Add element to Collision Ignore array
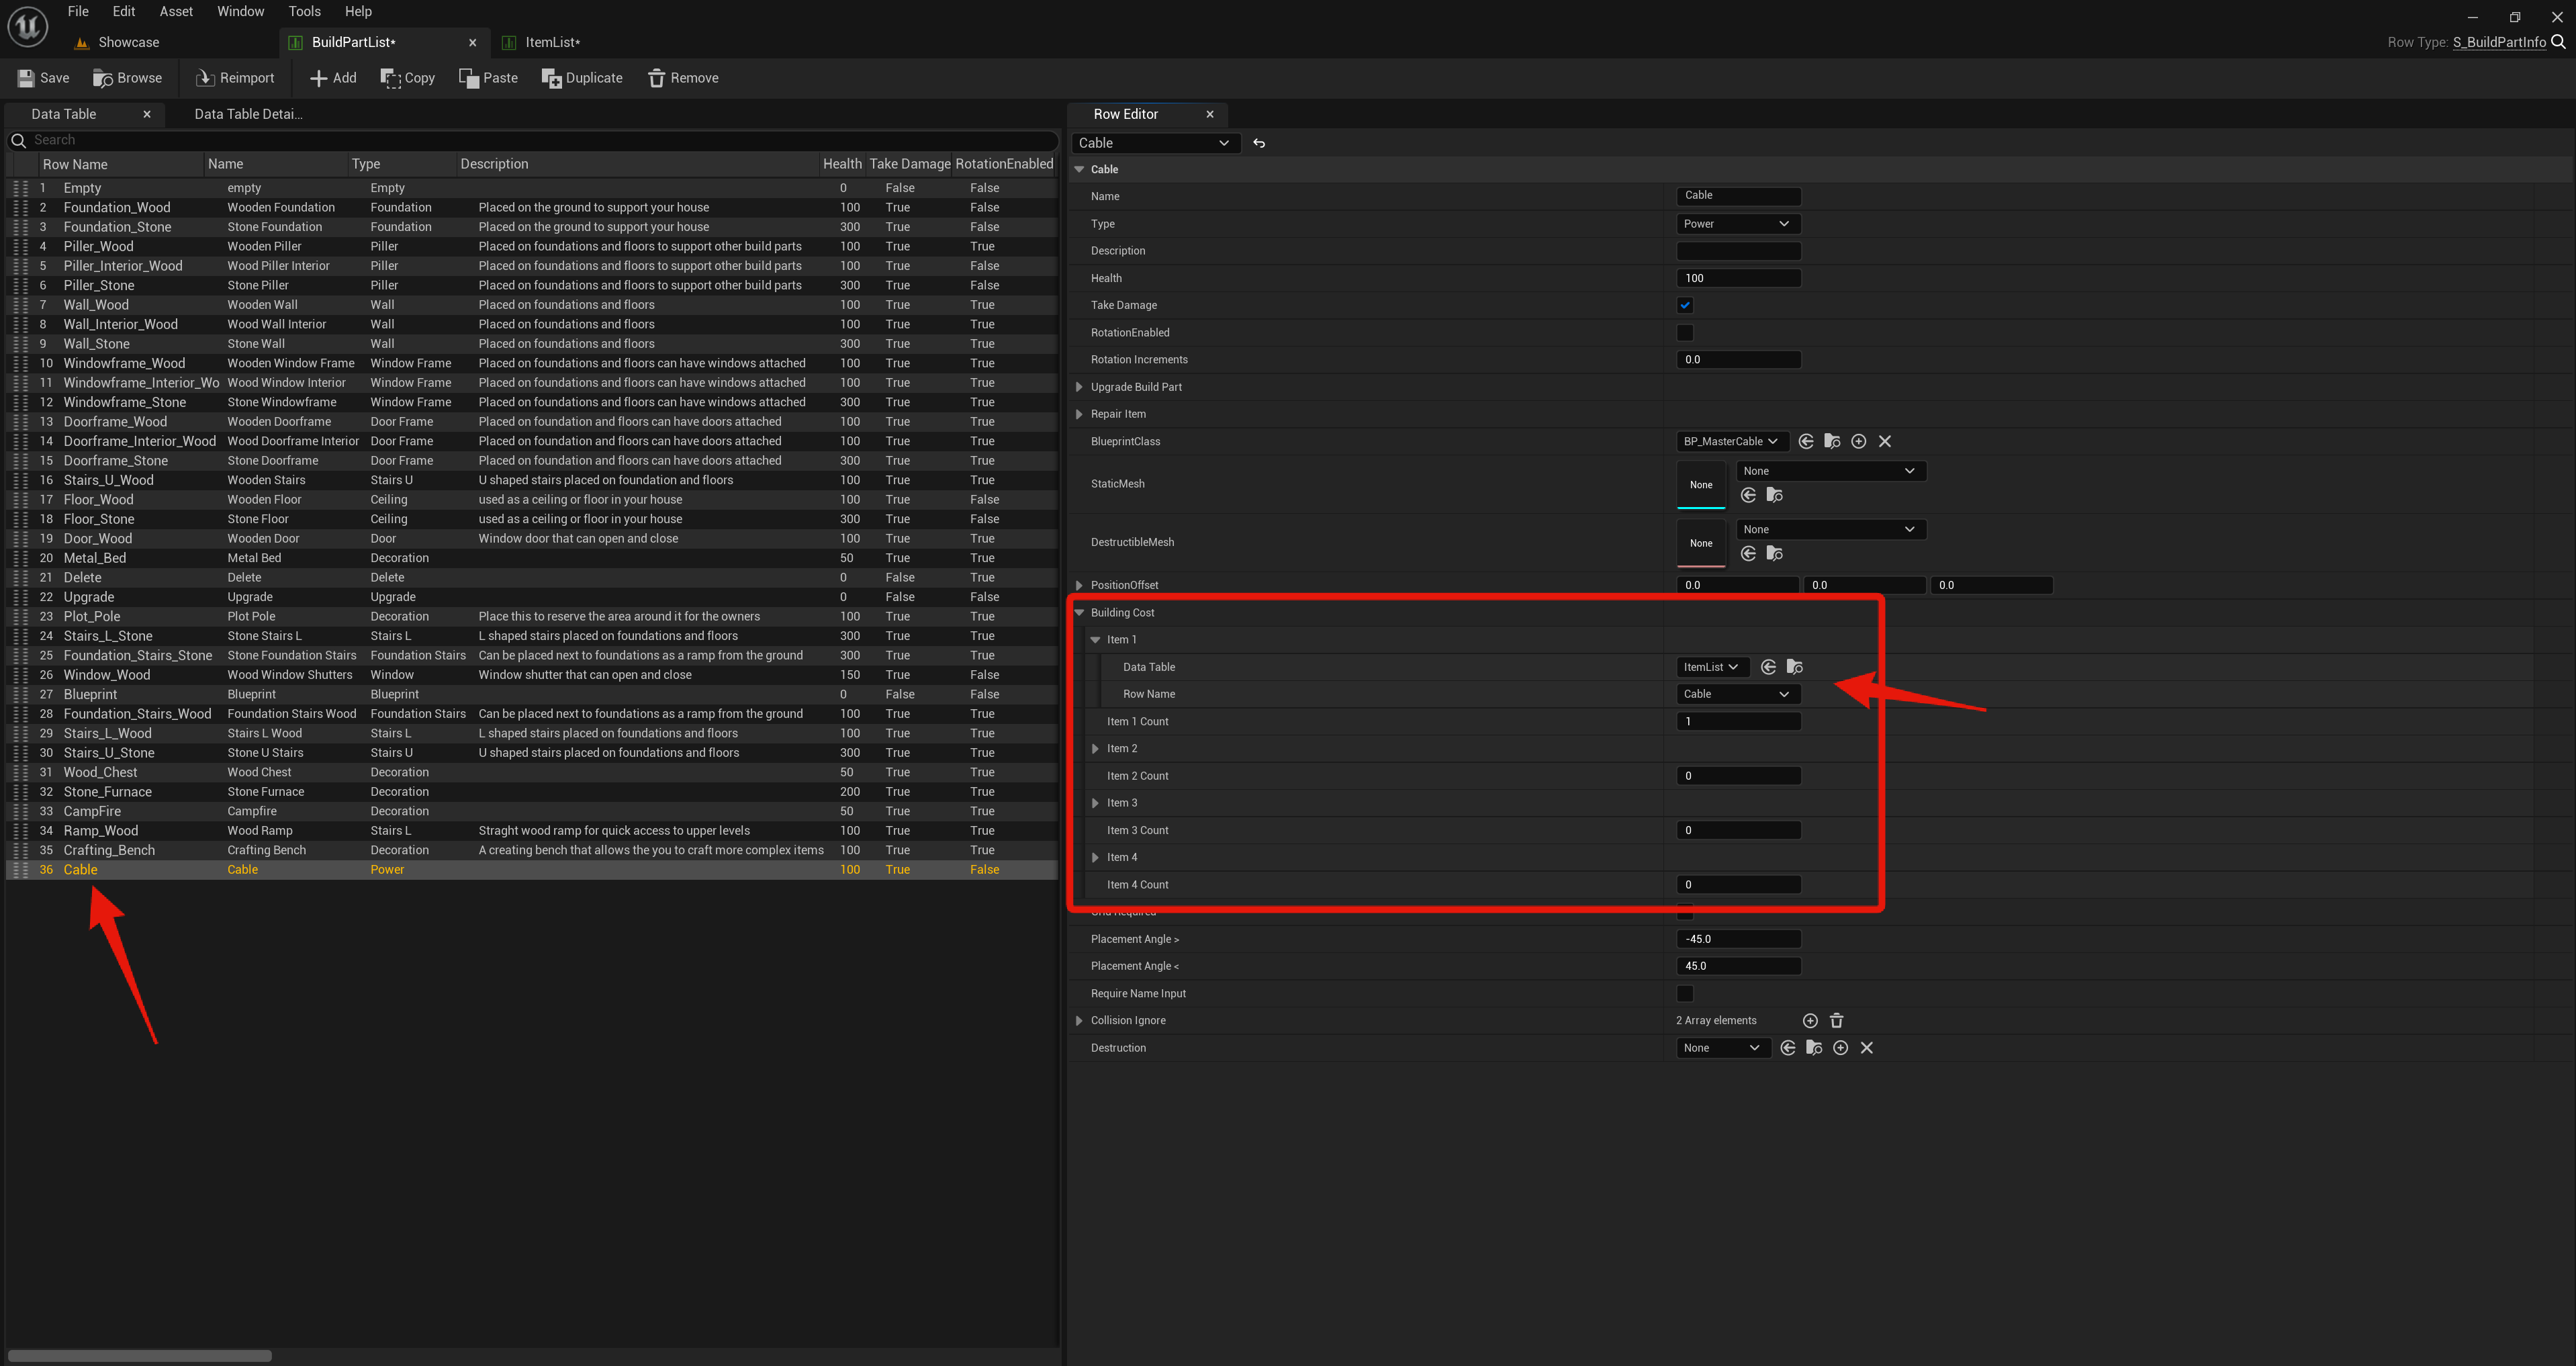Image resolution: width=2576 pixels, height=1366 pixels. (1809, 1020)
